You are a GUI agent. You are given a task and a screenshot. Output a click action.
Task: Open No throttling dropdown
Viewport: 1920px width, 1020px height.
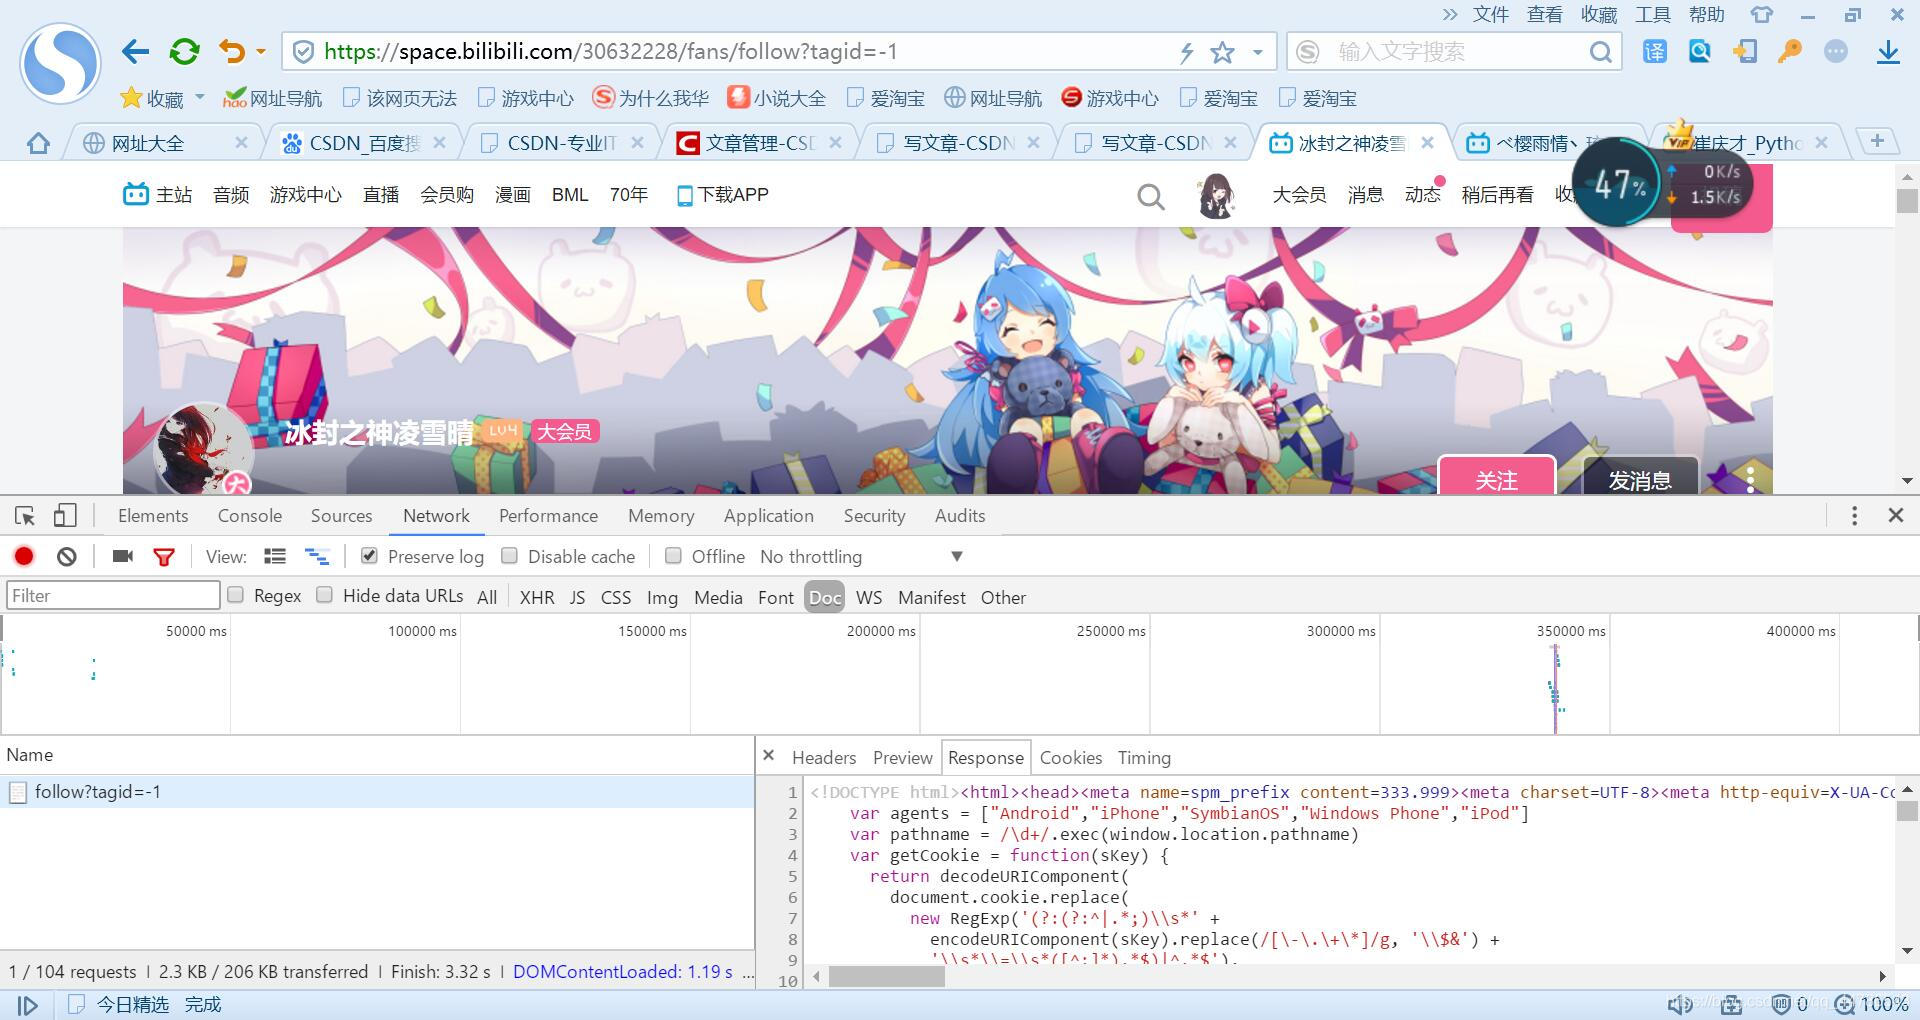pyautogui.click(x=860, y=557)
